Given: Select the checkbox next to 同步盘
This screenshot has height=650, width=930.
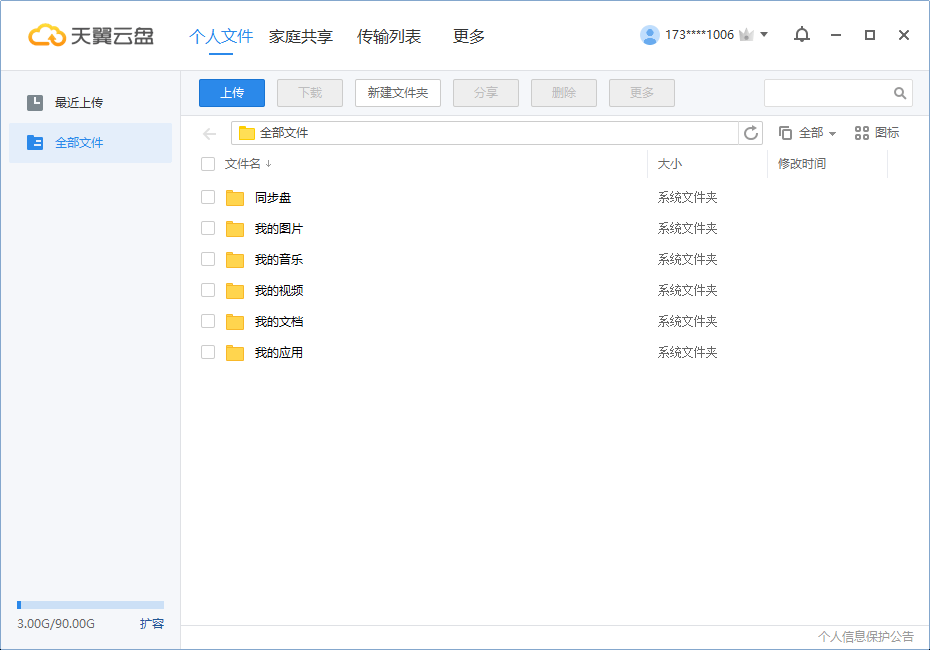Looking at the screenshot, I should pos(208,197).
